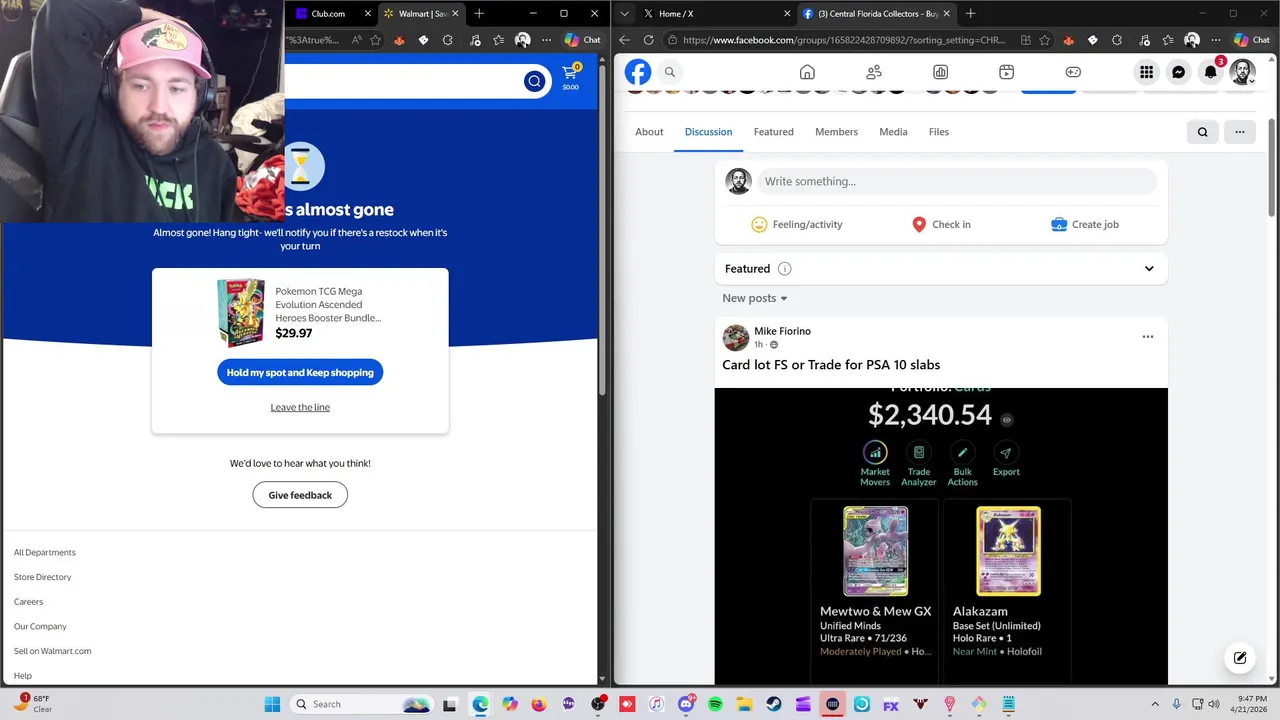The image size is (1280, 720).
Task: Click the floating compose message icon
Action: pyautogui.click(x=1240, y=657)
